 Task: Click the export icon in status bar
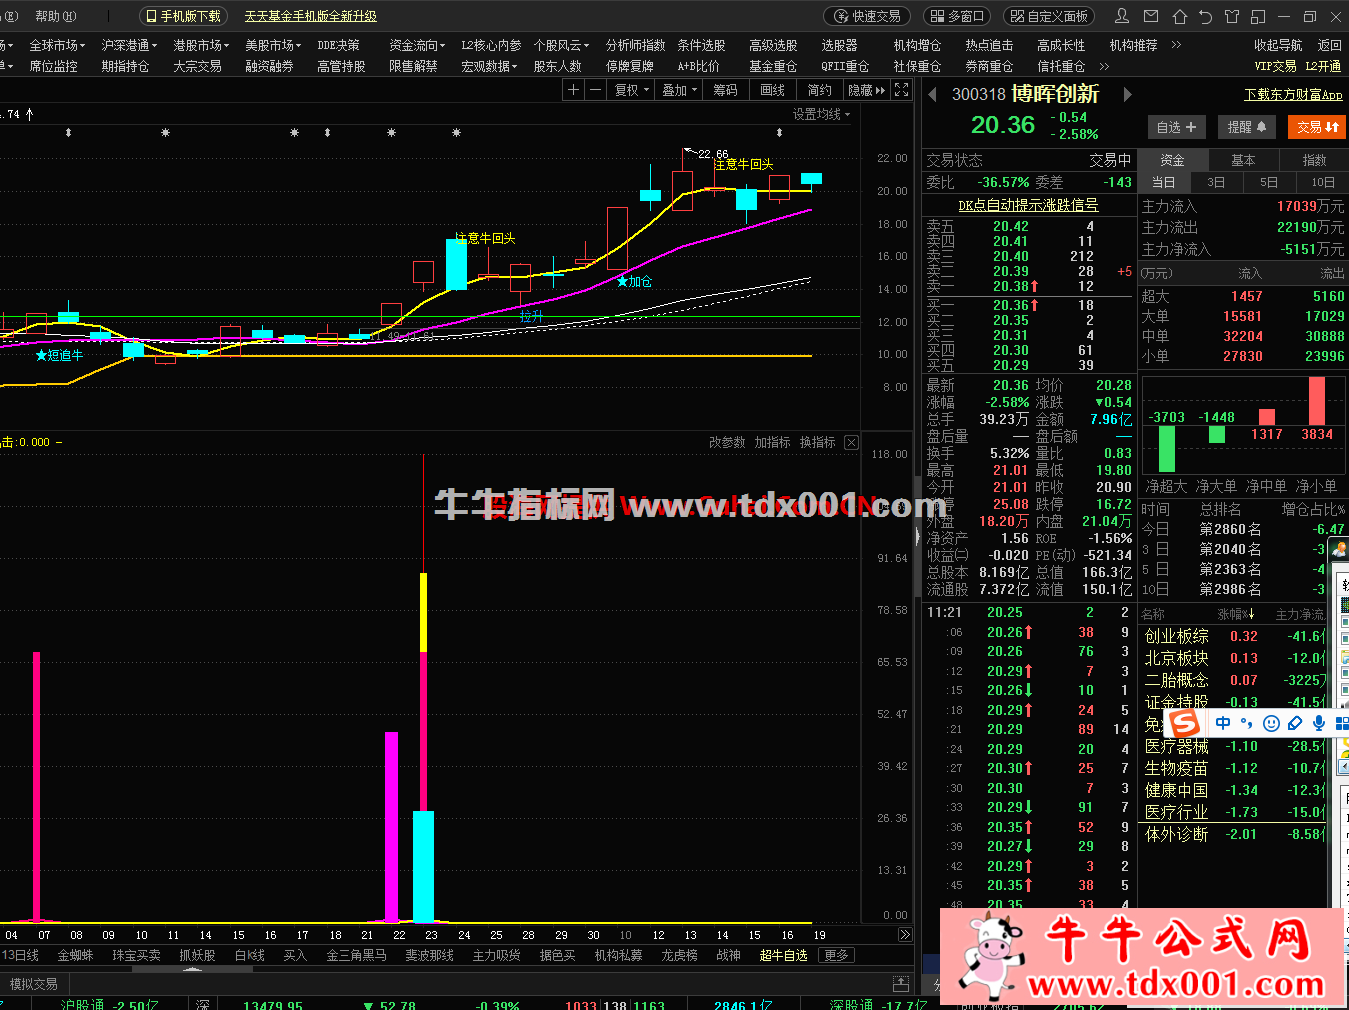point(901,984)
